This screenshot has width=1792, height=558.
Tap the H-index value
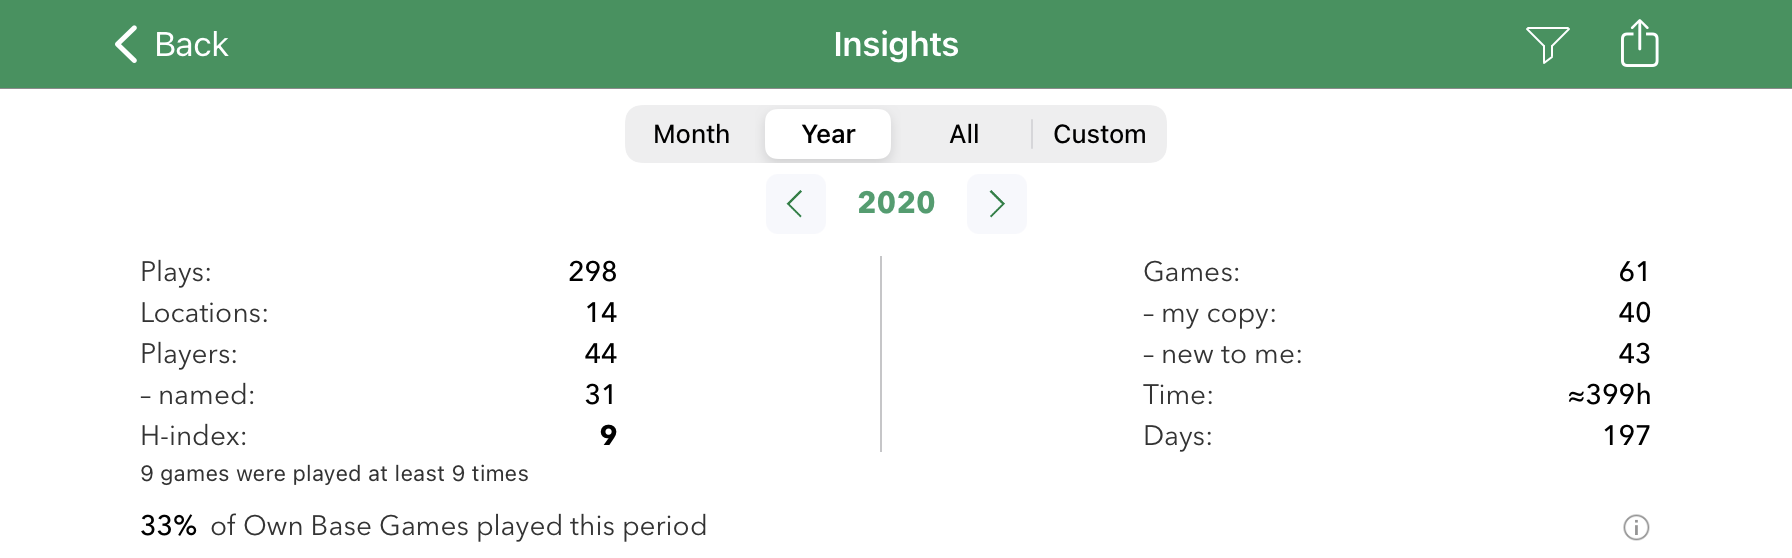pyautogui.click(x=608, y=436)
